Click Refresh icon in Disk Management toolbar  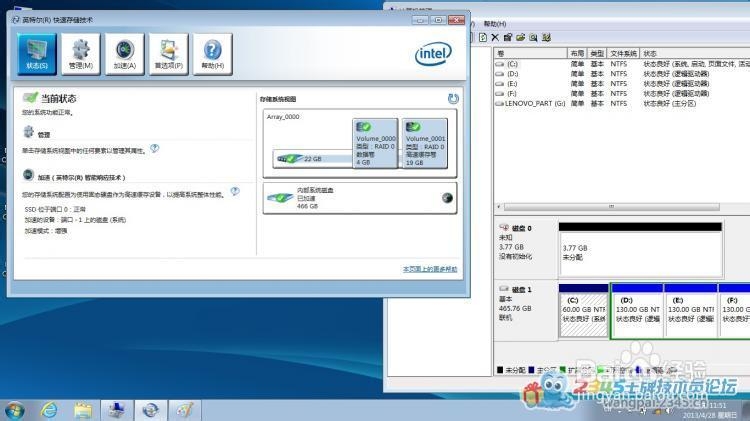[x=483, y=37]
